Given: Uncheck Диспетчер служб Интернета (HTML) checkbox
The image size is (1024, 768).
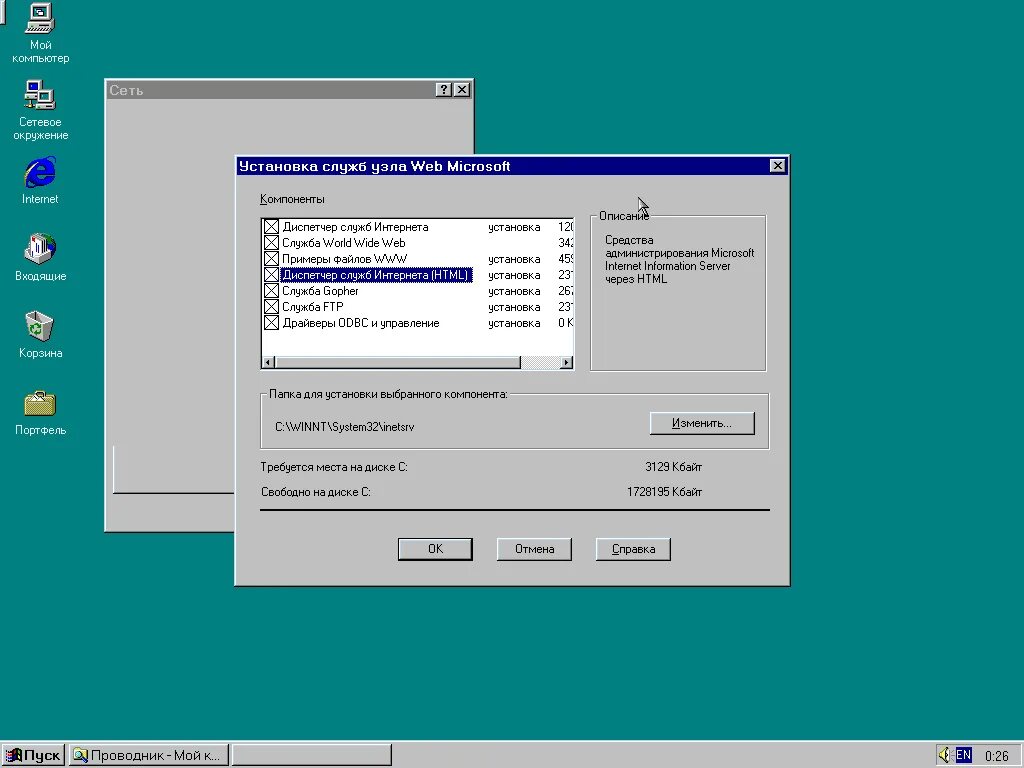Looking at the screenshot, I should [271, 275].
